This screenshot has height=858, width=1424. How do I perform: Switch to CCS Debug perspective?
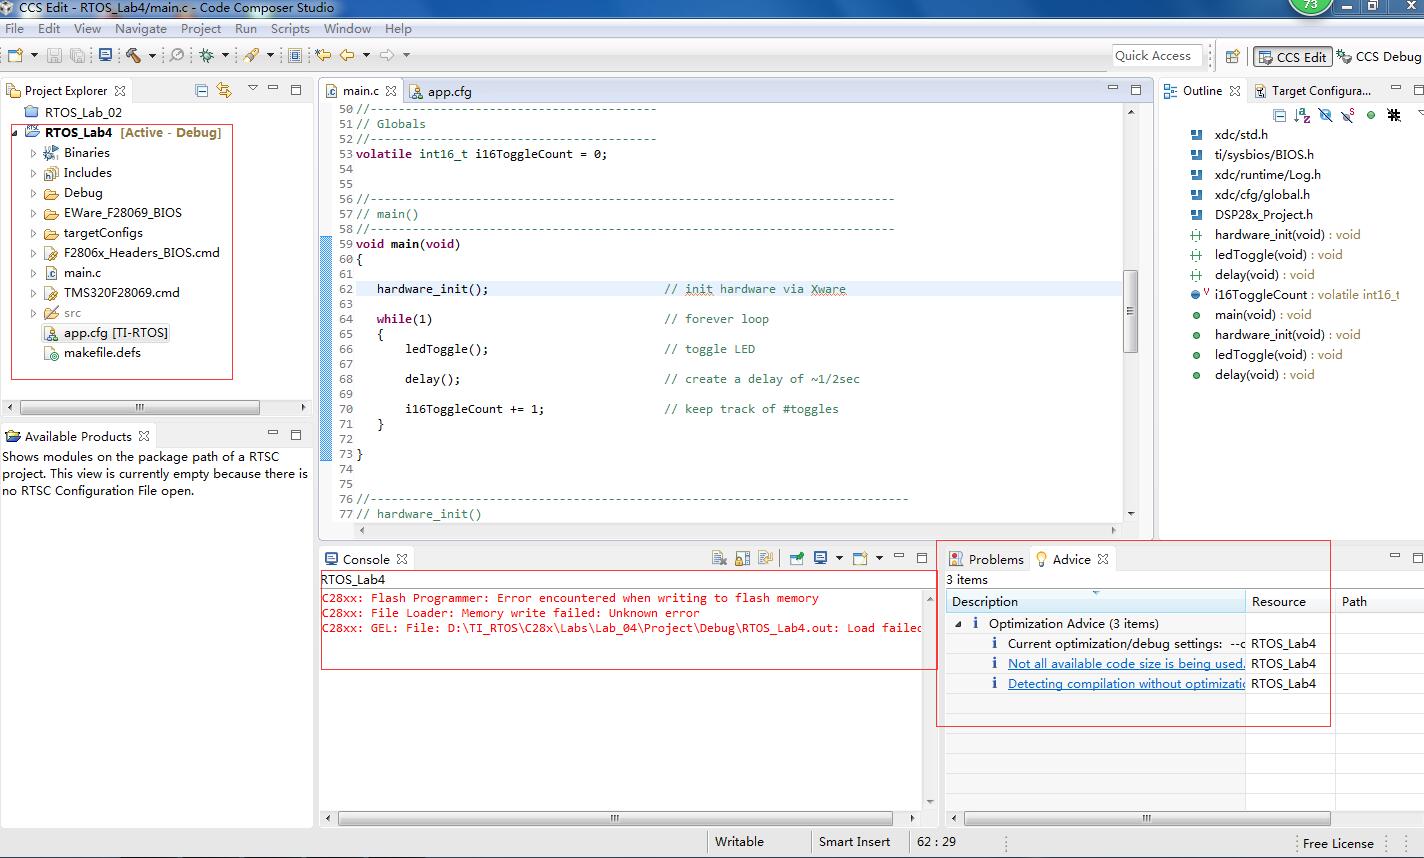(x=1379, y=57)
